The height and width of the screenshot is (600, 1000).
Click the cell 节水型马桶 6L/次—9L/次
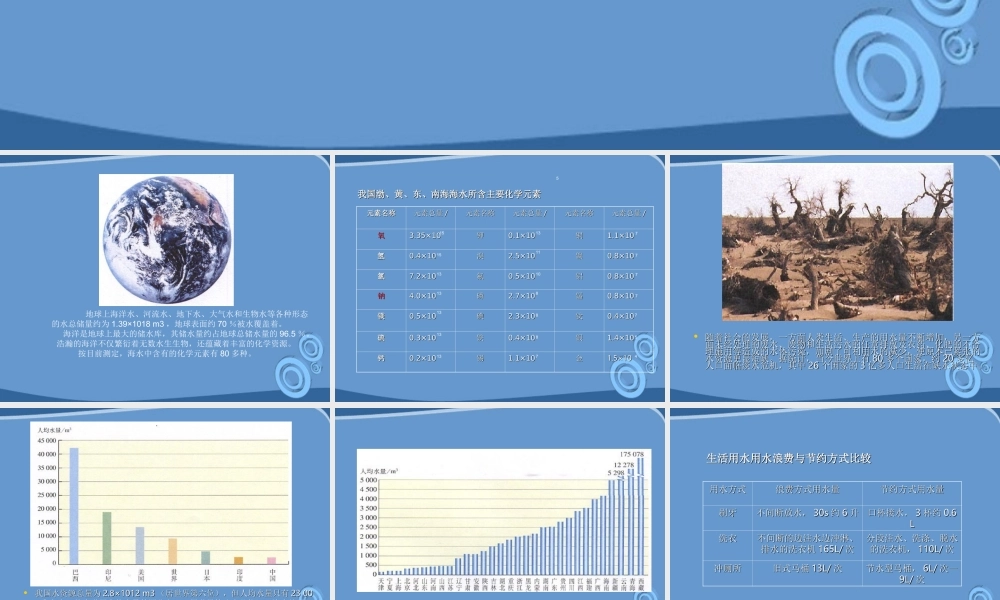912,573
